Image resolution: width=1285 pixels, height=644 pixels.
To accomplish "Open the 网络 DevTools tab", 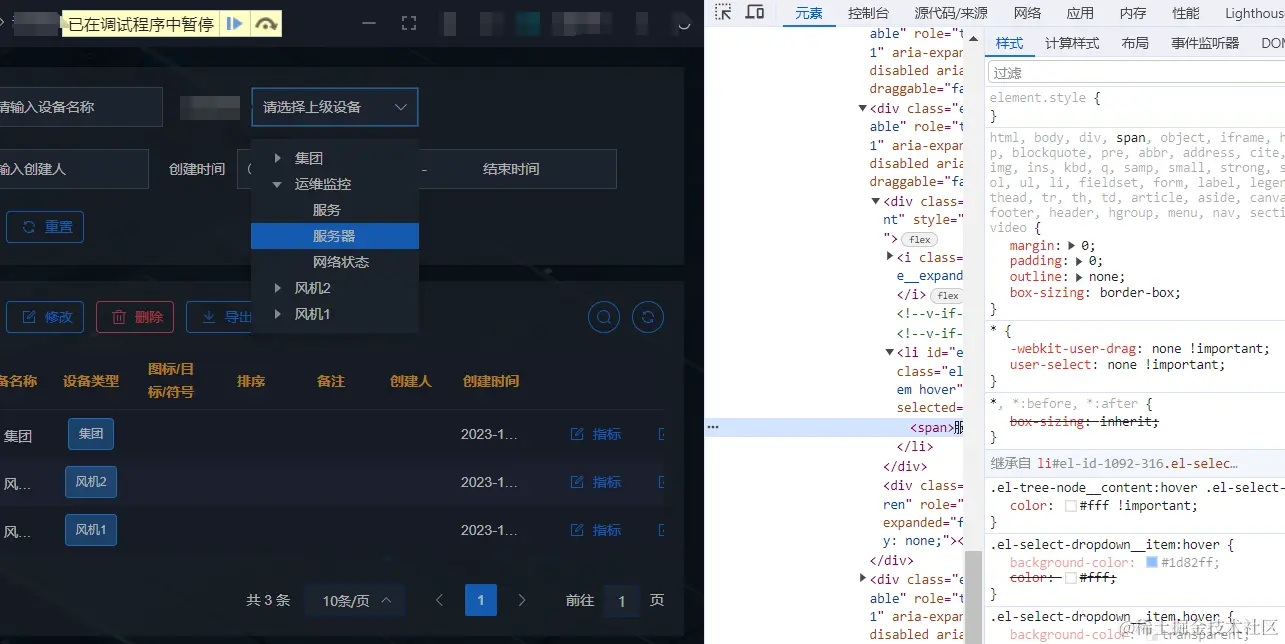I will [x=1027, y=13].
